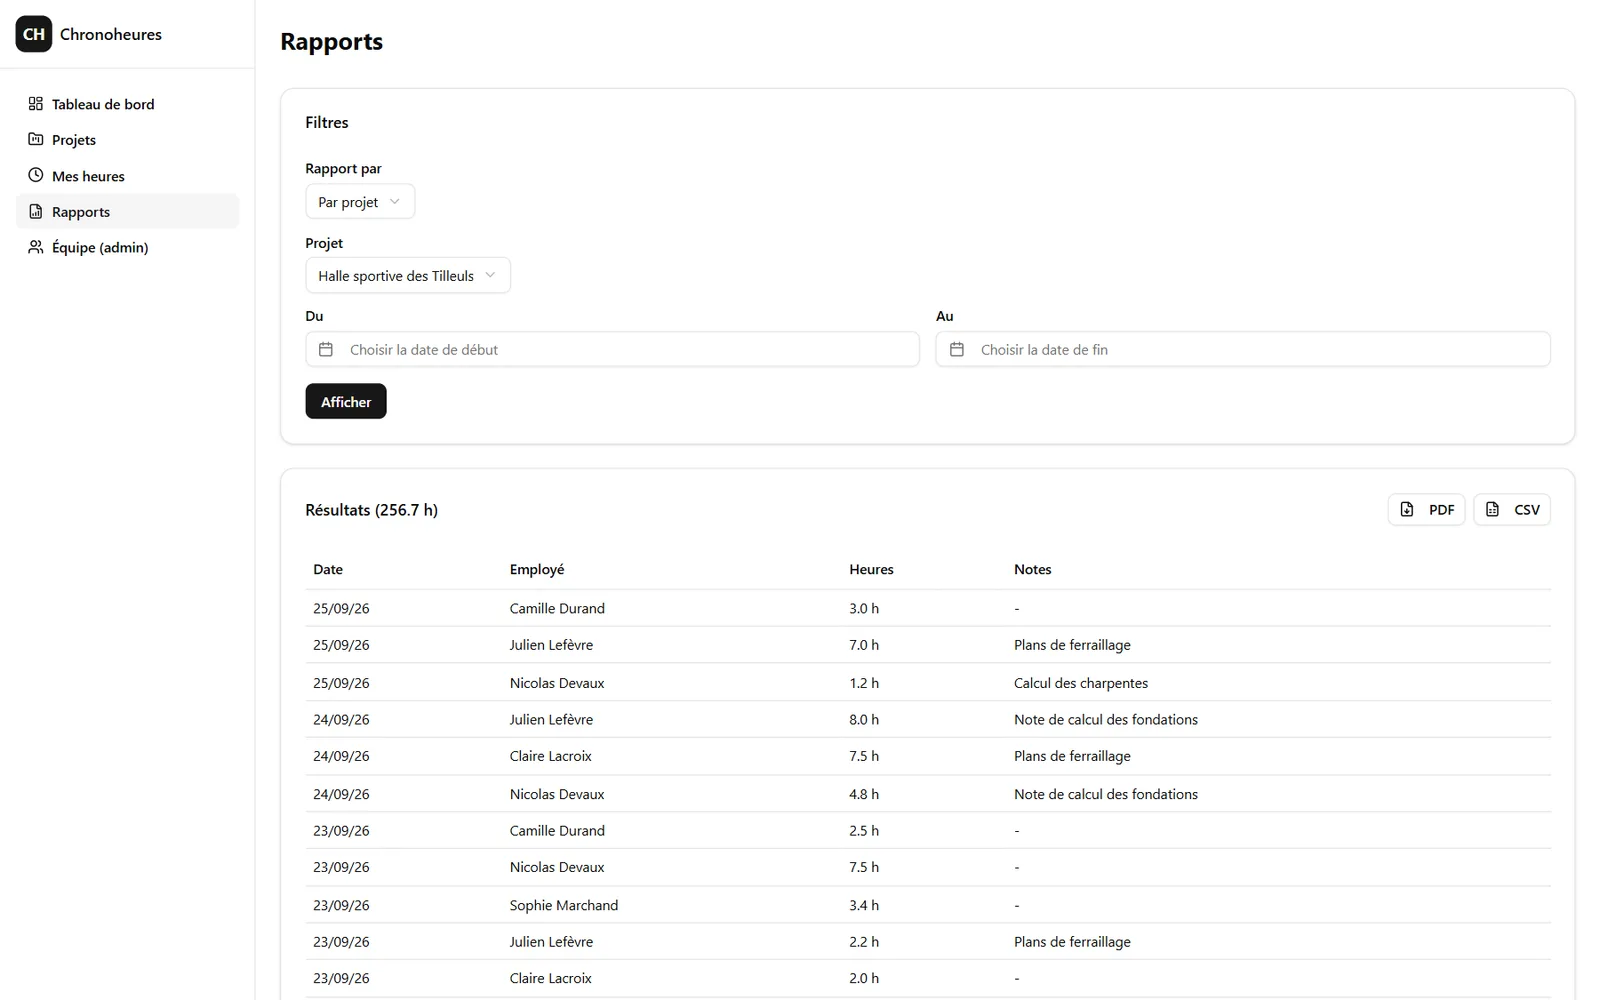1600x1000 pixels.
Task: Click the CSV file icon
Action: pyautogui.click(x=1493, y=510)
